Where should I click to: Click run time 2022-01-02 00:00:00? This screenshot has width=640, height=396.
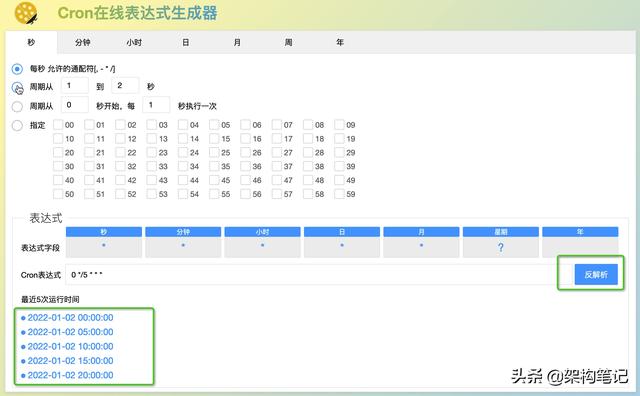coord(70,318)
